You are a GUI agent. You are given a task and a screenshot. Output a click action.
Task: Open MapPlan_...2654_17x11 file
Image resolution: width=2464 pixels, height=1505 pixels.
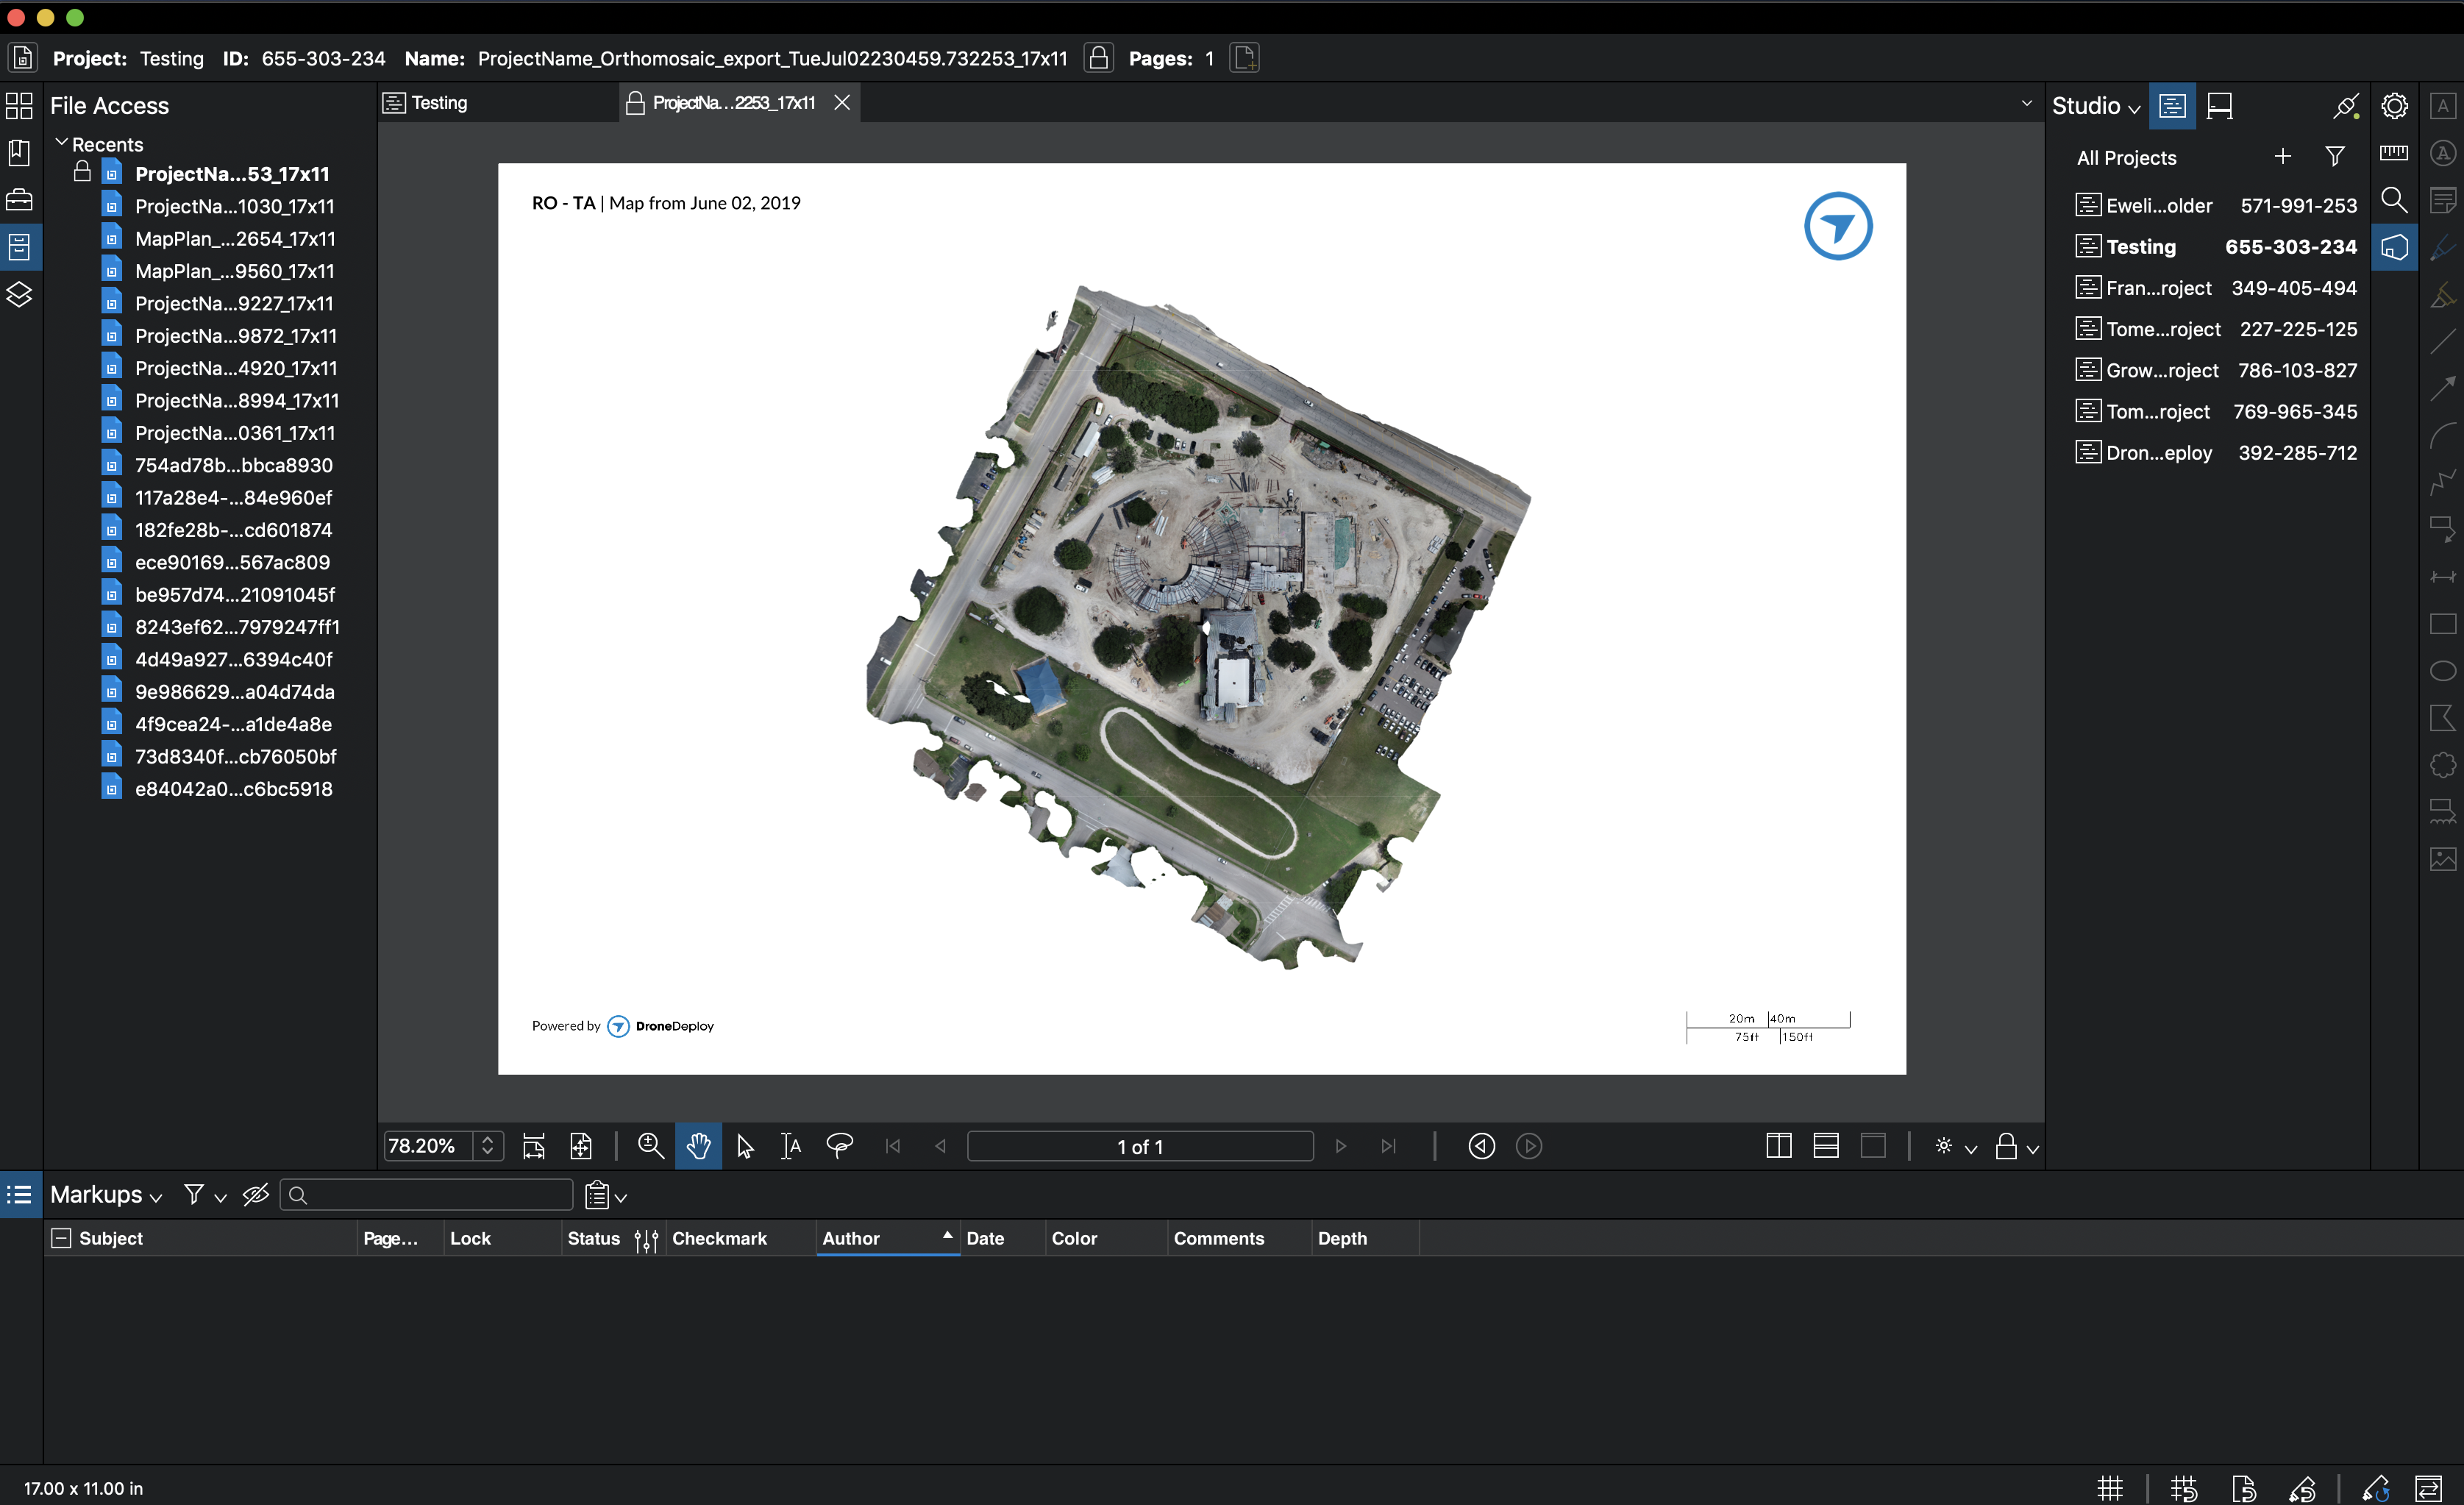235,239
